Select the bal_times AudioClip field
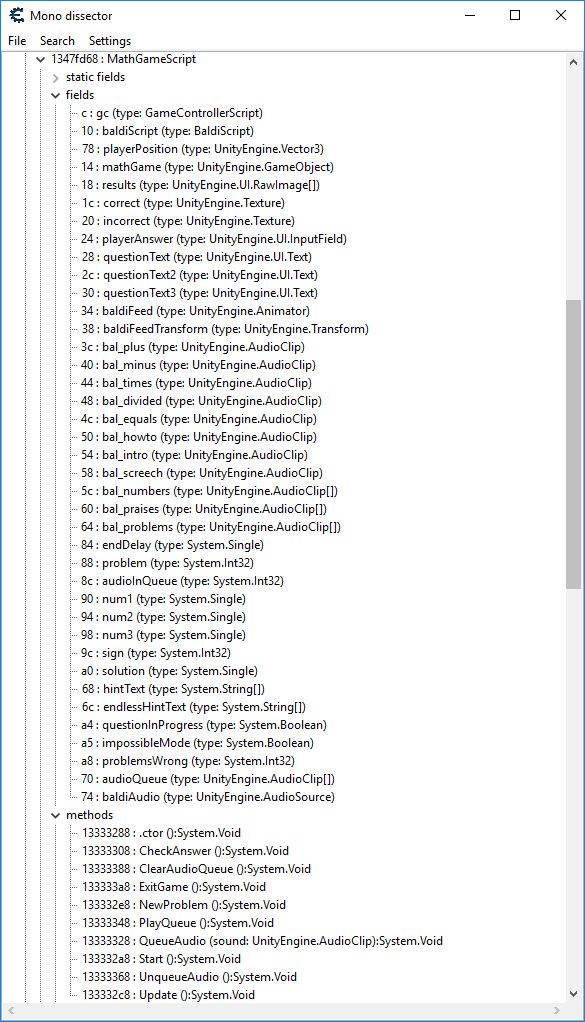The image size is (585, 1022). point(197,383)
